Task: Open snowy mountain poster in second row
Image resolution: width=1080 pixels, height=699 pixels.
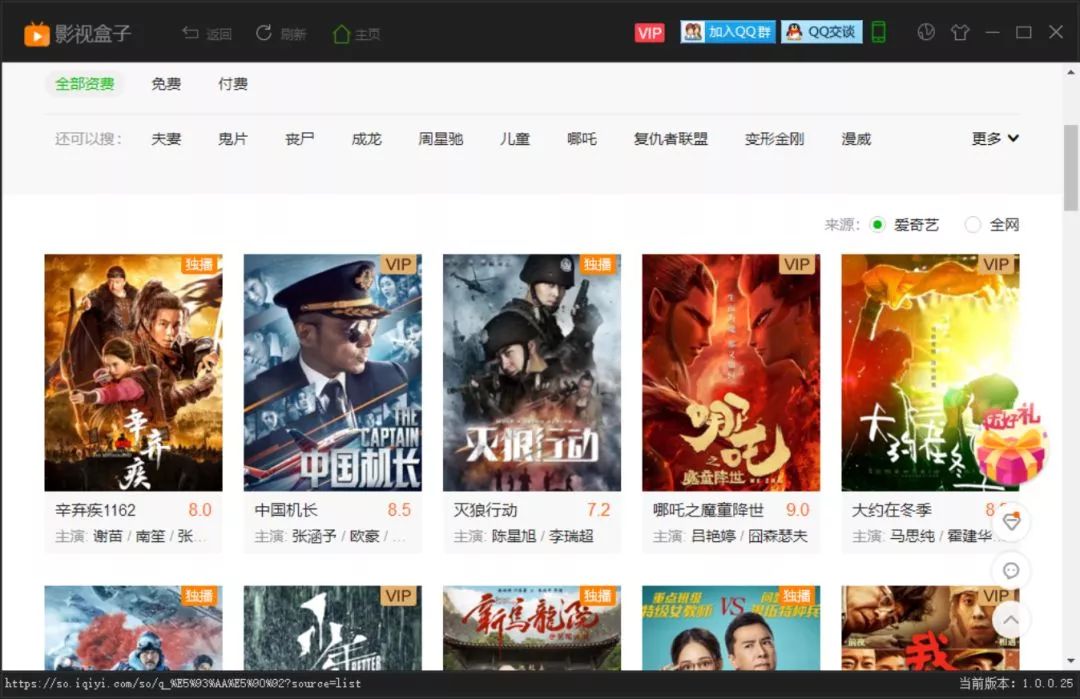Action: pos(134,627)
